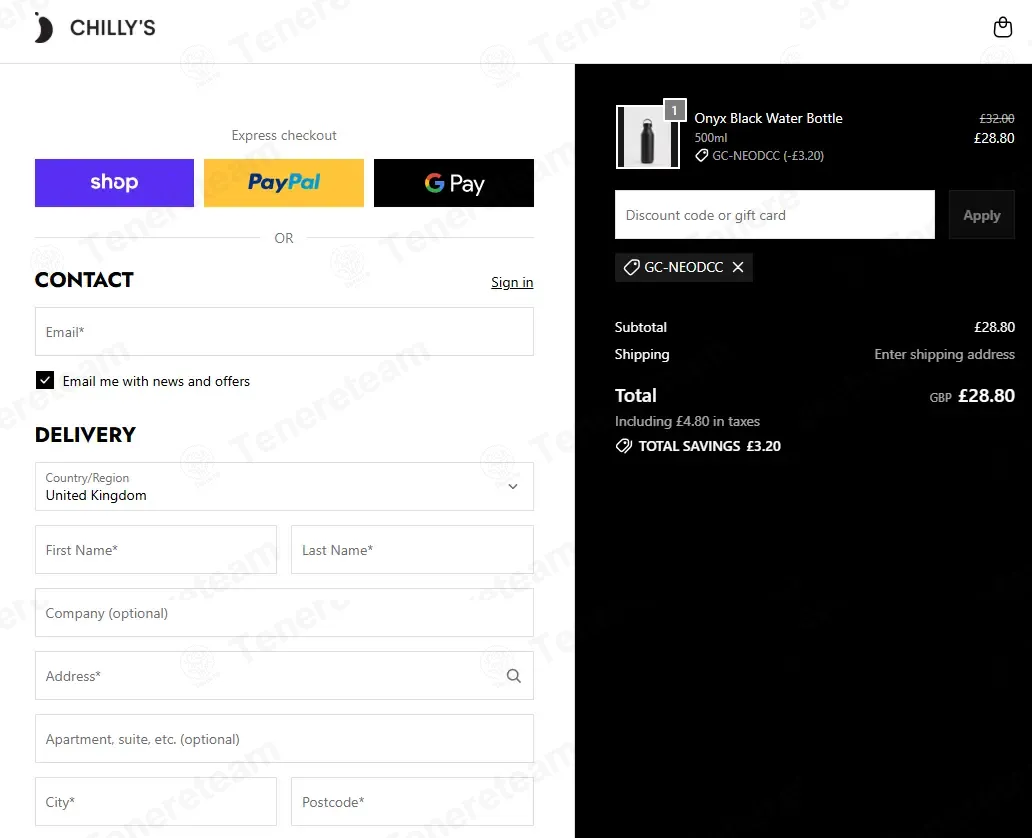Viewport: 1032px width, 838px height.
Task: Click the address search magnifier icon
Action: point(513,676)
